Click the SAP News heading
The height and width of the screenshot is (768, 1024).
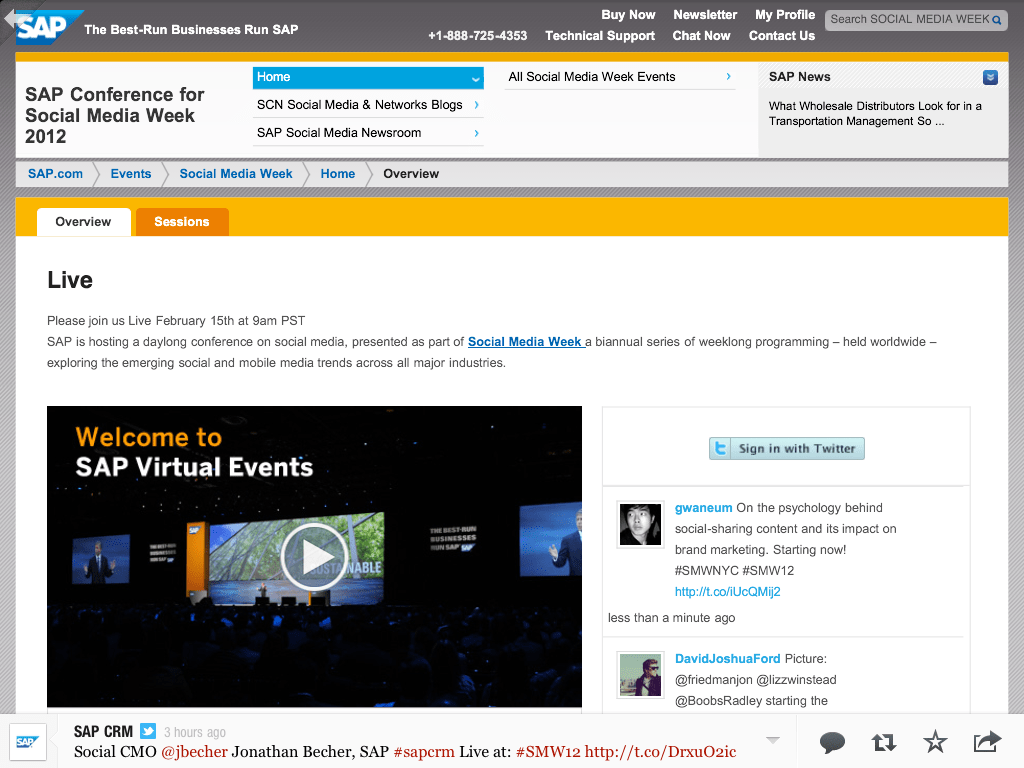coord(799,77)
